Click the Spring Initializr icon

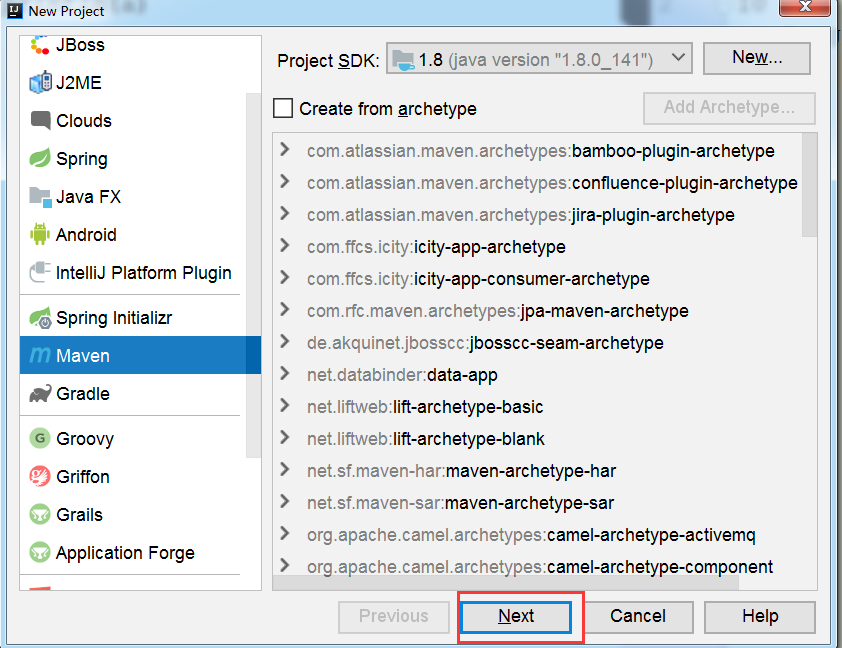40,317
